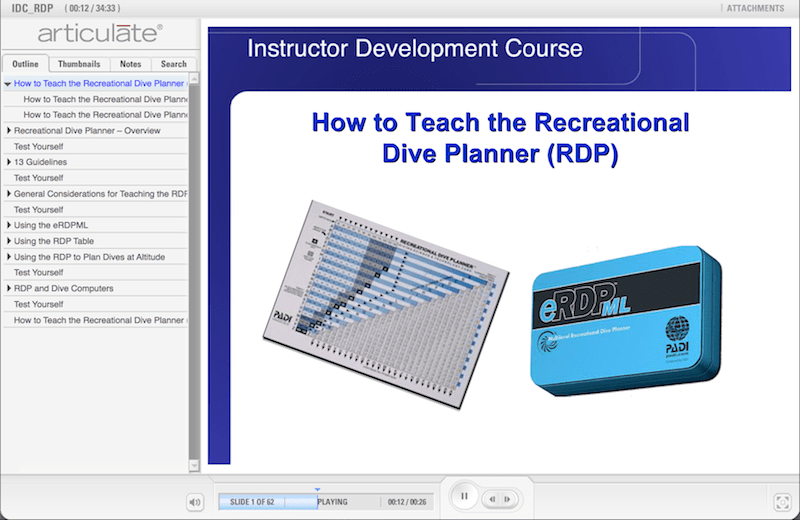The width and height of the screenshot is (800, 520).
Task: Select second sub-item How to Teach slide
Action: coord(105,115)
